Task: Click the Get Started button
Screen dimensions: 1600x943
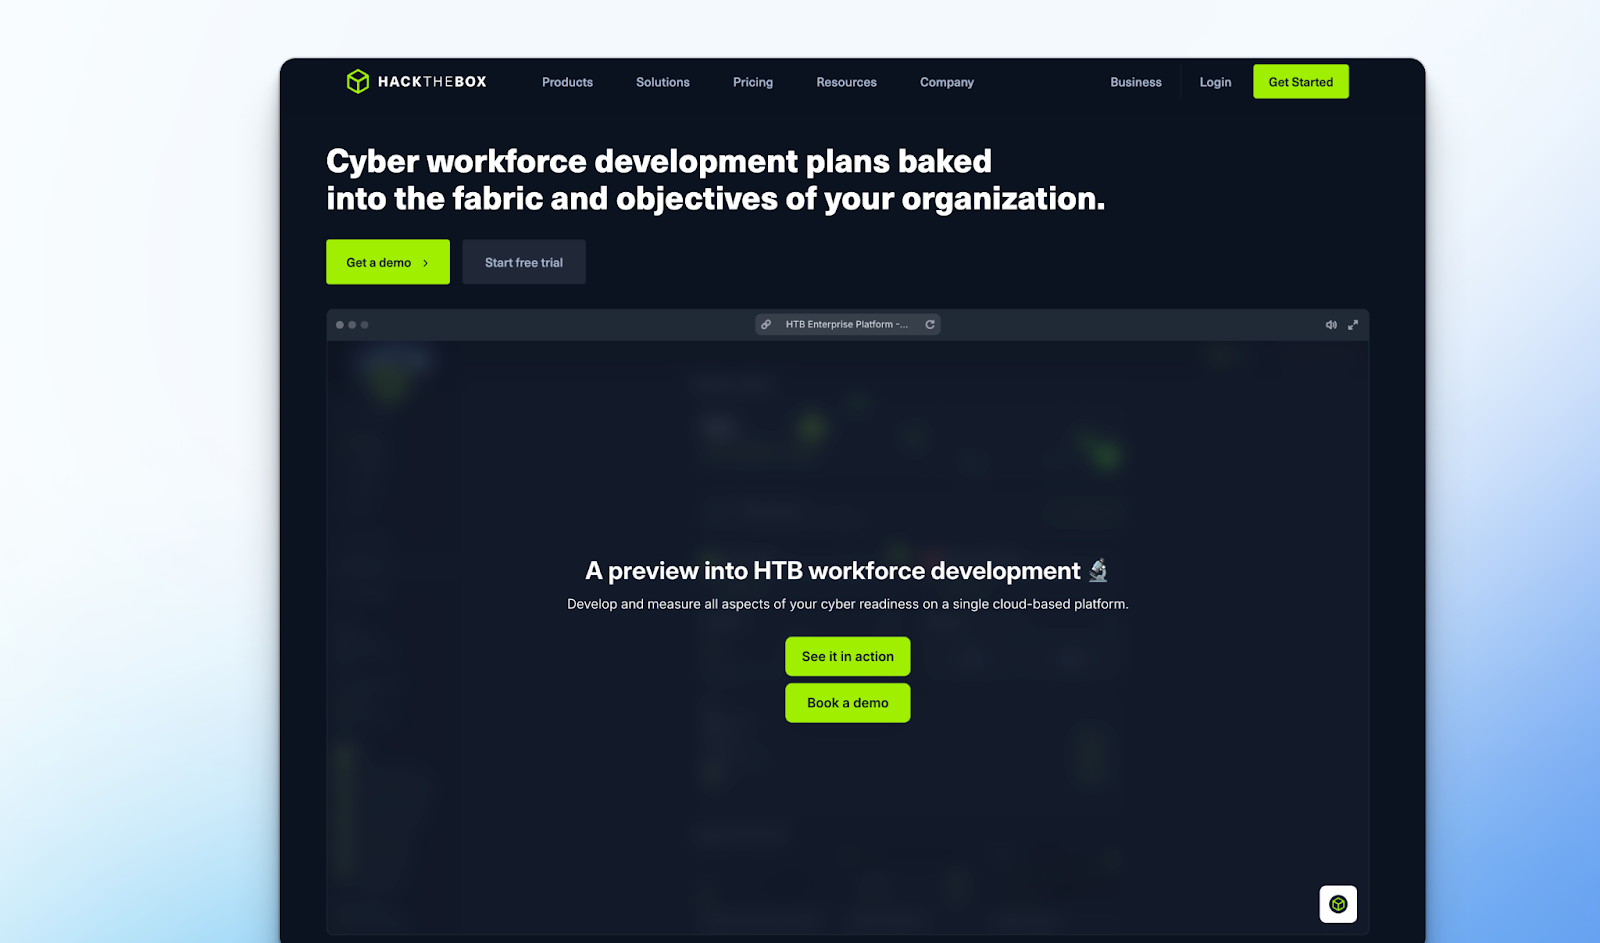Action: click(x=1301, y=82)
